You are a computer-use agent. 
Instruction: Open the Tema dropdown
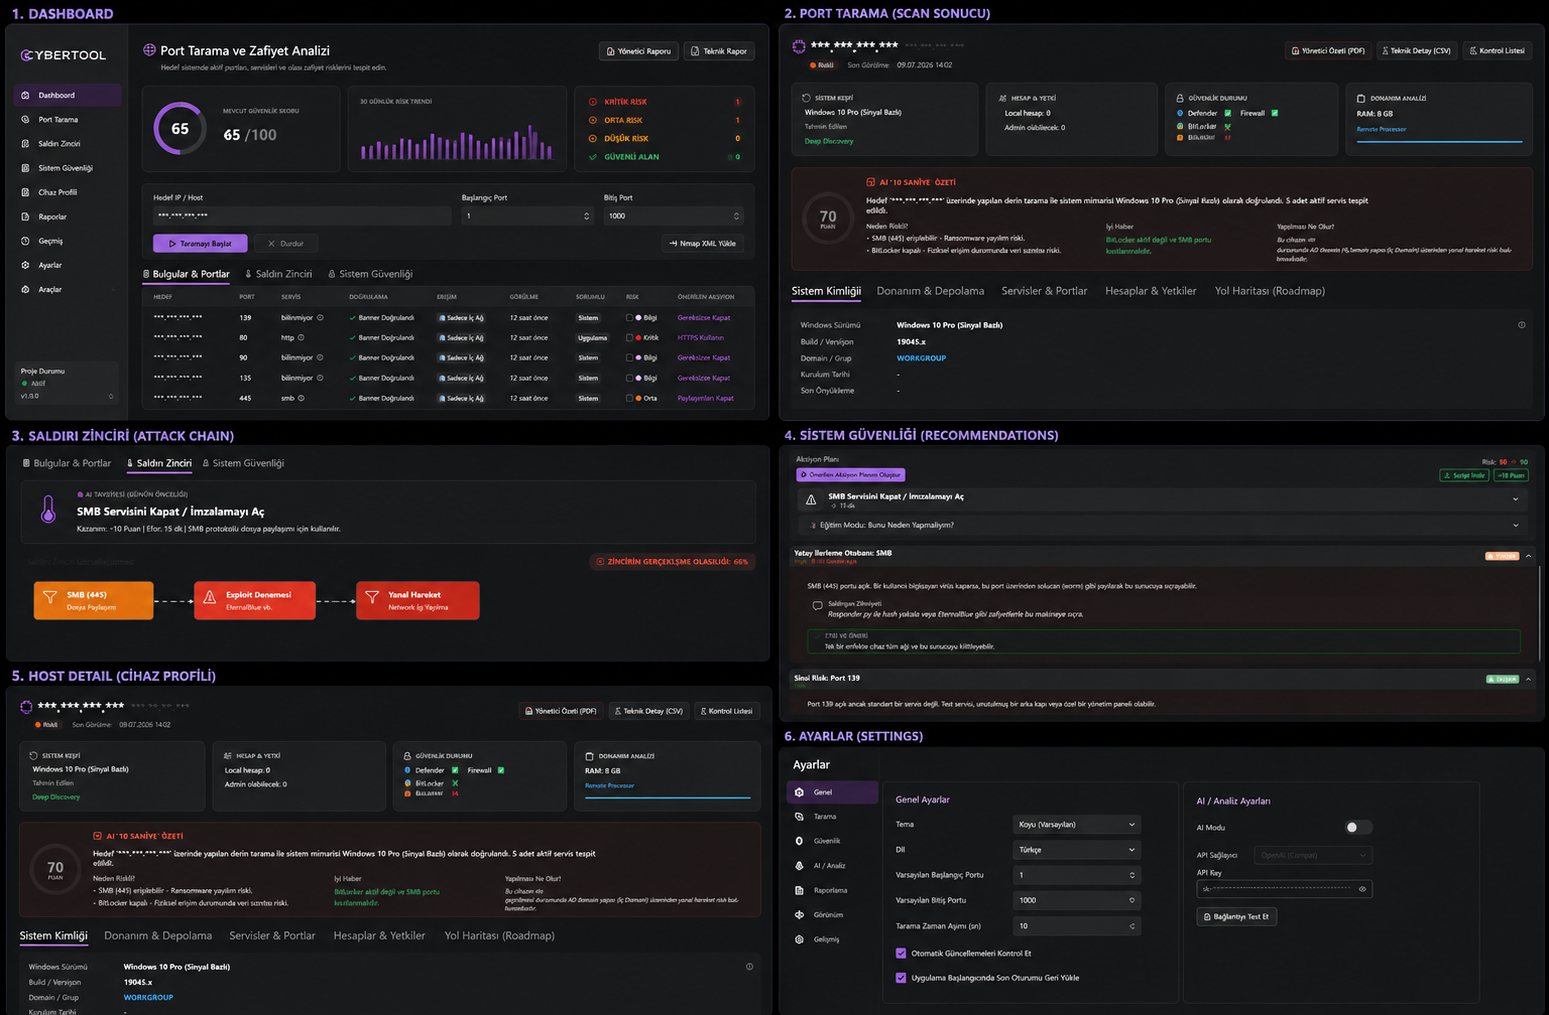point(1077,824)
